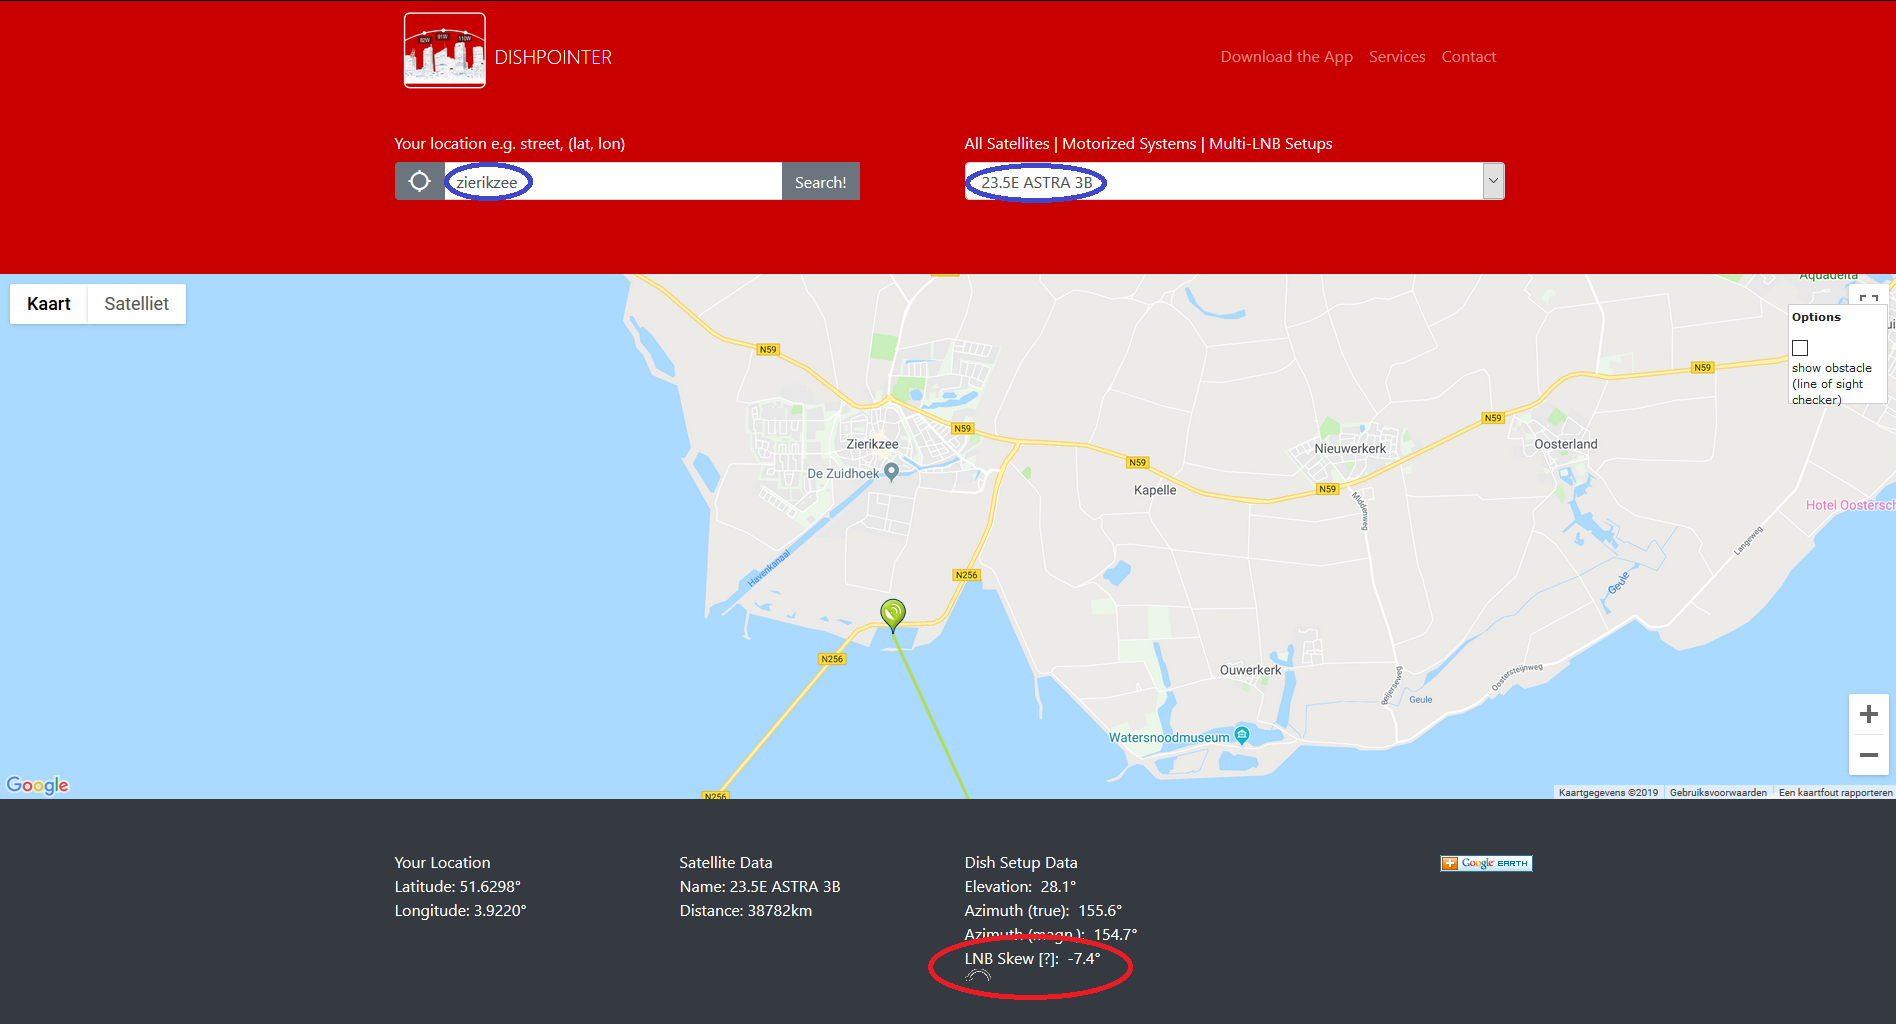Click the DISHPOINTER brand text

tap(553, 58)
